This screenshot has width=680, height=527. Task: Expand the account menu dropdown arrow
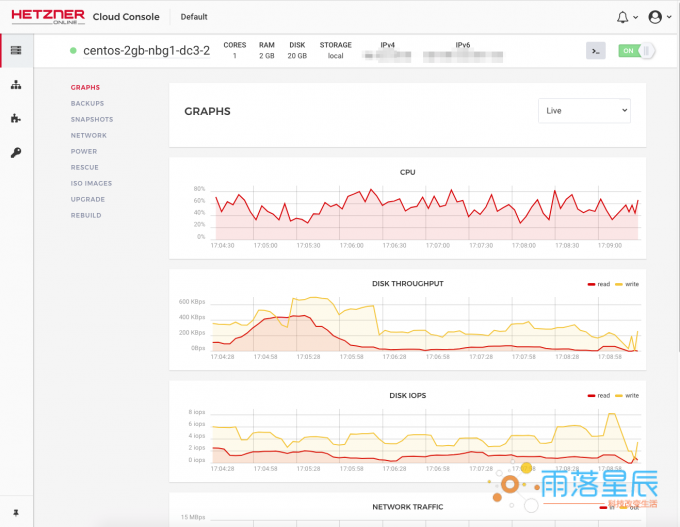coord(669,17)
